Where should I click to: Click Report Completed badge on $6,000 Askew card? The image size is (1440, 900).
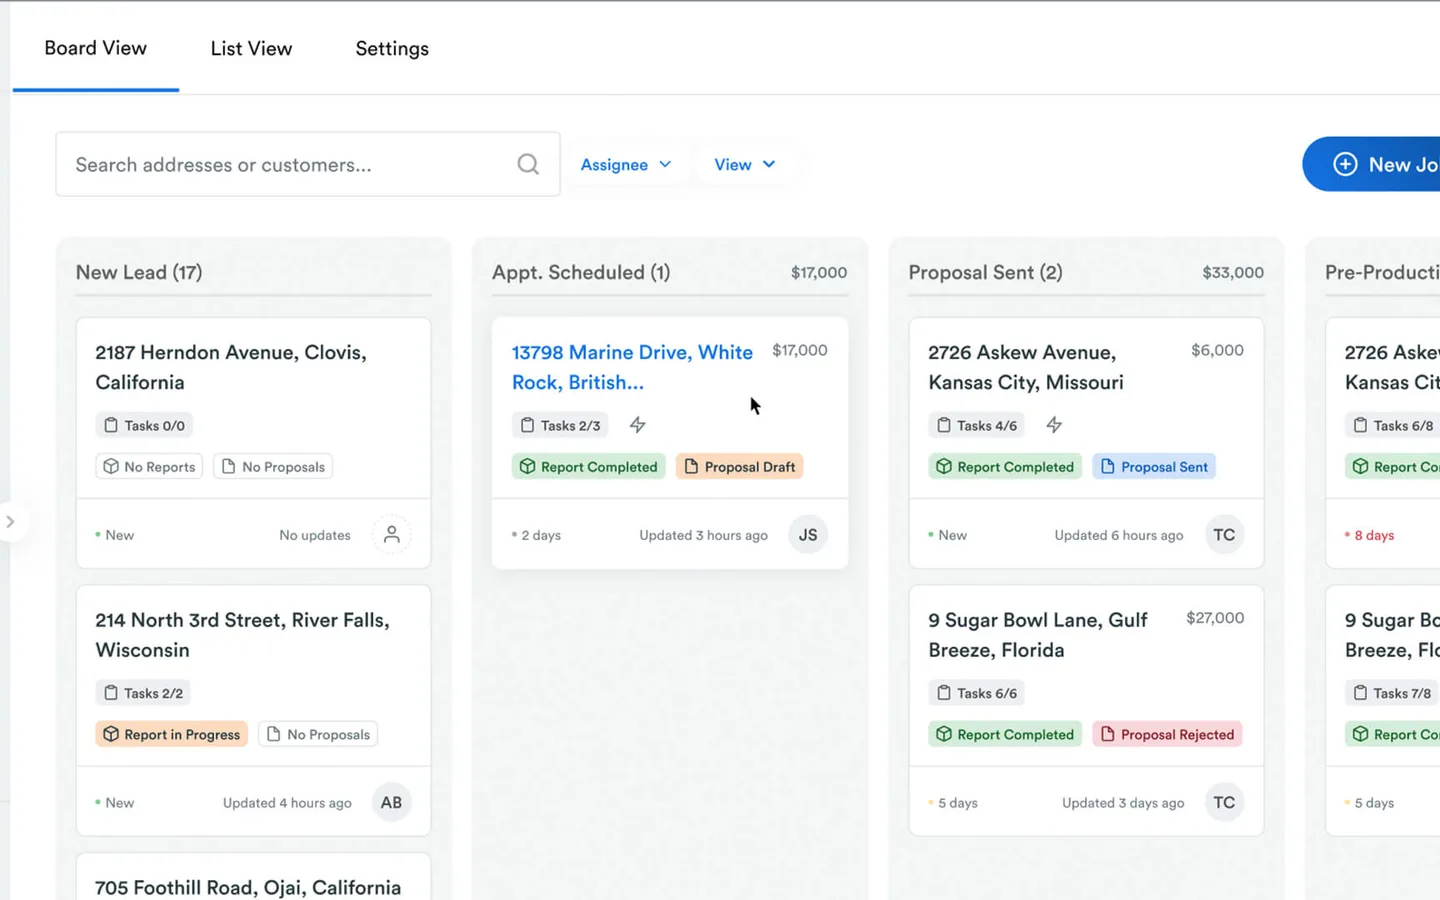[x=1005, y=466]
